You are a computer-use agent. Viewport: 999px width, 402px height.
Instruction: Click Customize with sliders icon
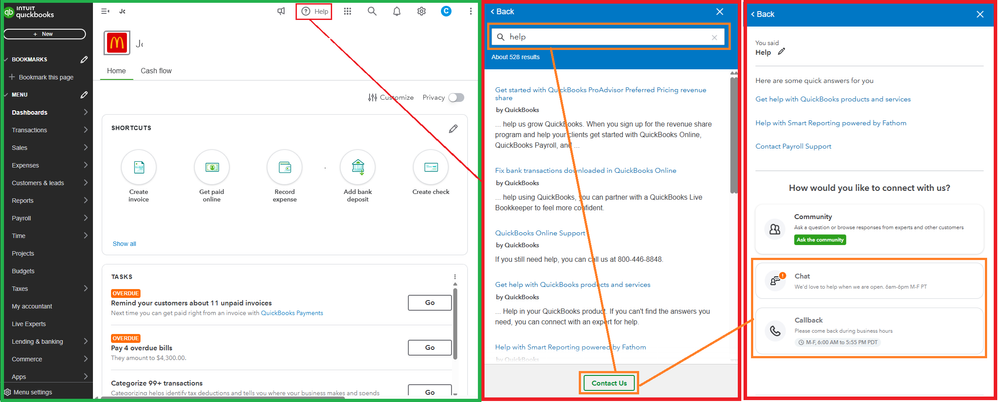pos(391,97)
